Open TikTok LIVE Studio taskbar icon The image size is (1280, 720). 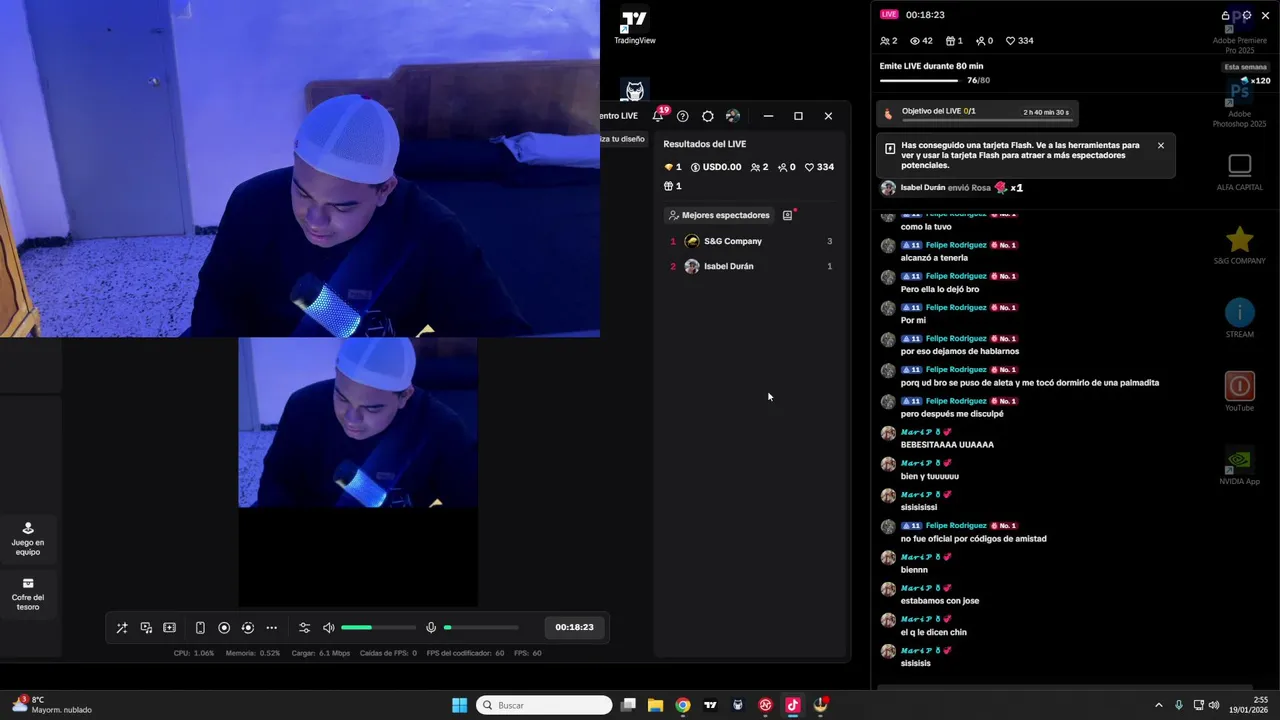[x=792, y=705]
